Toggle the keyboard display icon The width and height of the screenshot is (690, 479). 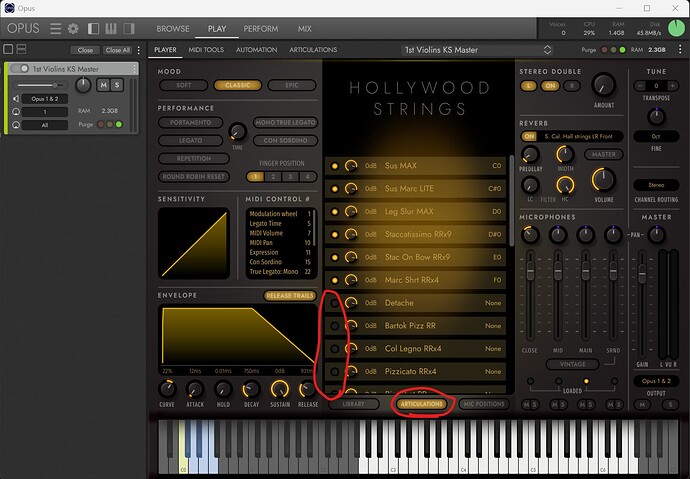pos(111,29)
